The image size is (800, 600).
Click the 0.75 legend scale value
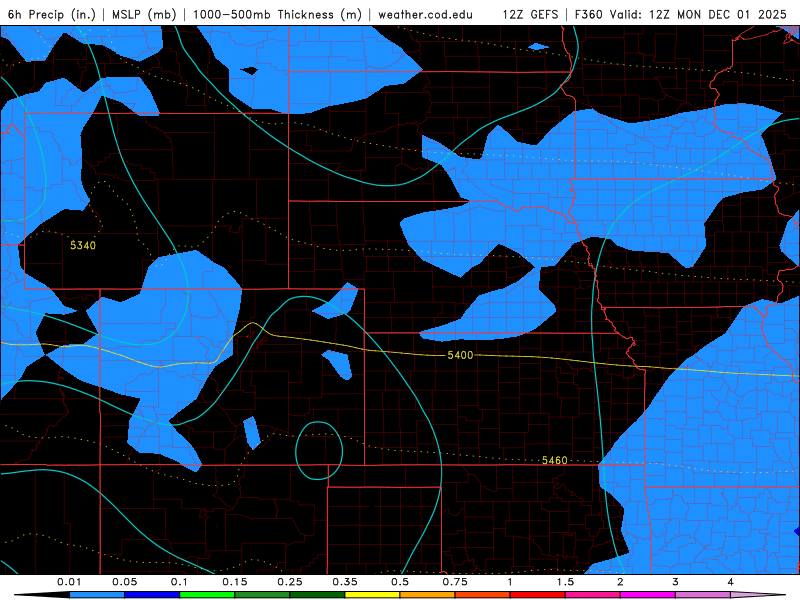tap(455, 582)
